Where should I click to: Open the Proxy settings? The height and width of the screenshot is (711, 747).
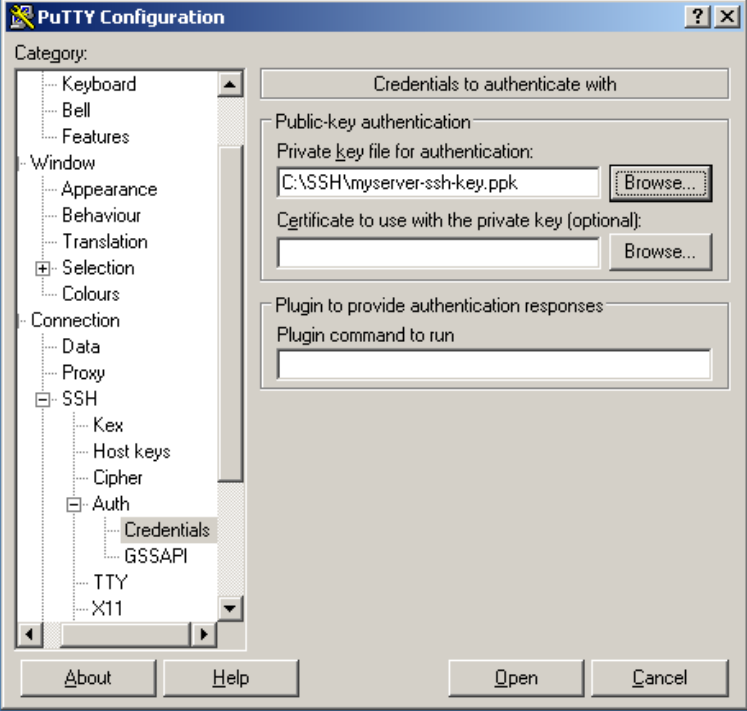[x=83, y=373]
